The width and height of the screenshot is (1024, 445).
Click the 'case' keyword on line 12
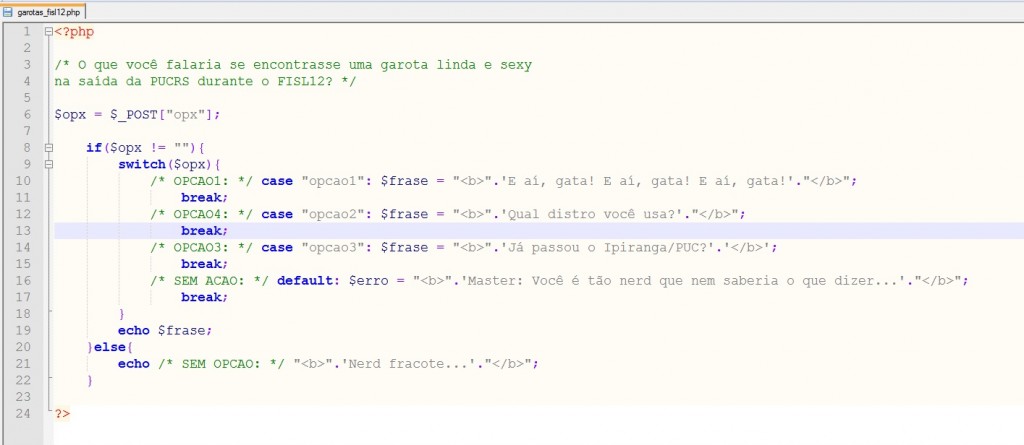(x=277, y=214)
